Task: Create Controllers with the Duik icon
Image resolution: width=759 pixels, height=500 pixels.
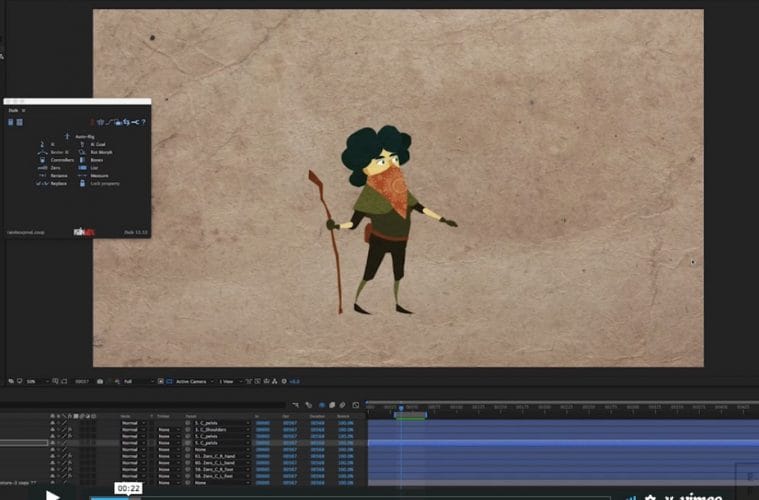Action: [50, 160]
